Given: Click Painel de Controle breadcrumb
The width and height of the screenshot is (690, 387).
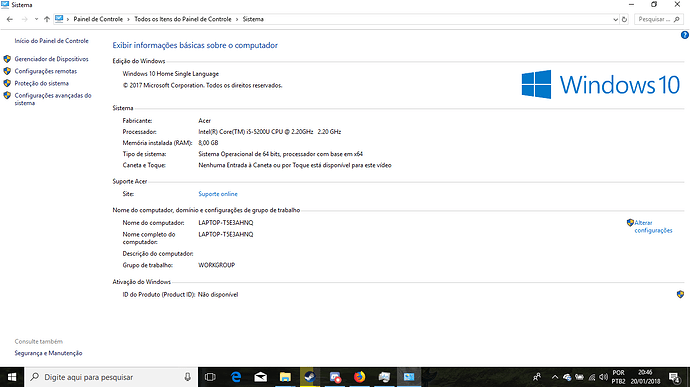Looking at the screenshot, I should pyautogui.click(x=98, y=19).
